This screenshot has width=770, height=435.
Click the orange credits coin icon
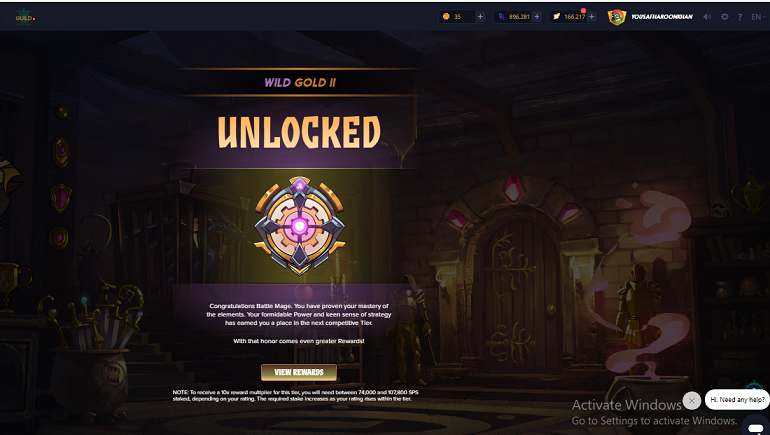(x=446, y=17)
